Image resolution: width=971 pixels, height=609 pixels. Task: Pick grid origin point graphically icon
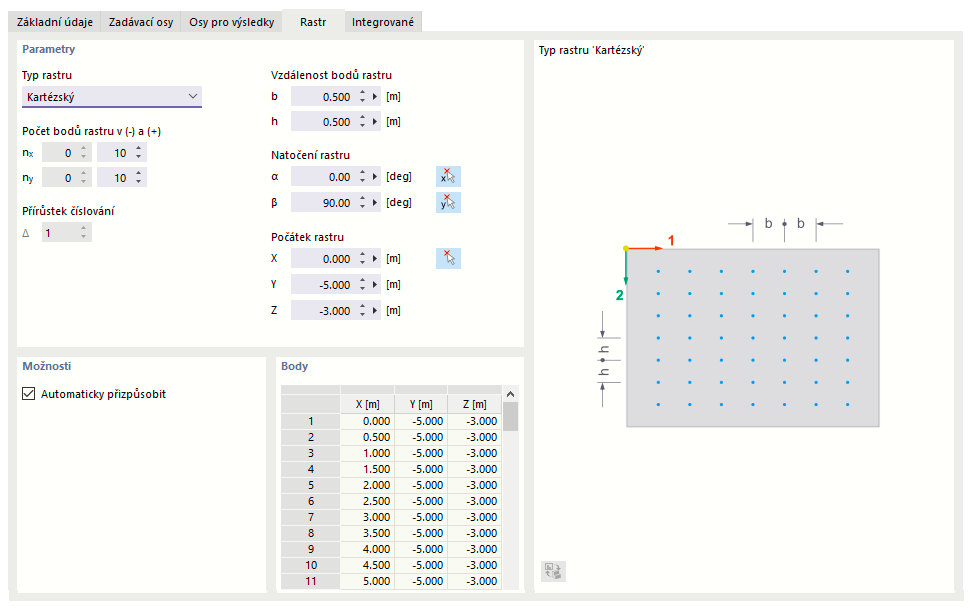coord(448,258)
